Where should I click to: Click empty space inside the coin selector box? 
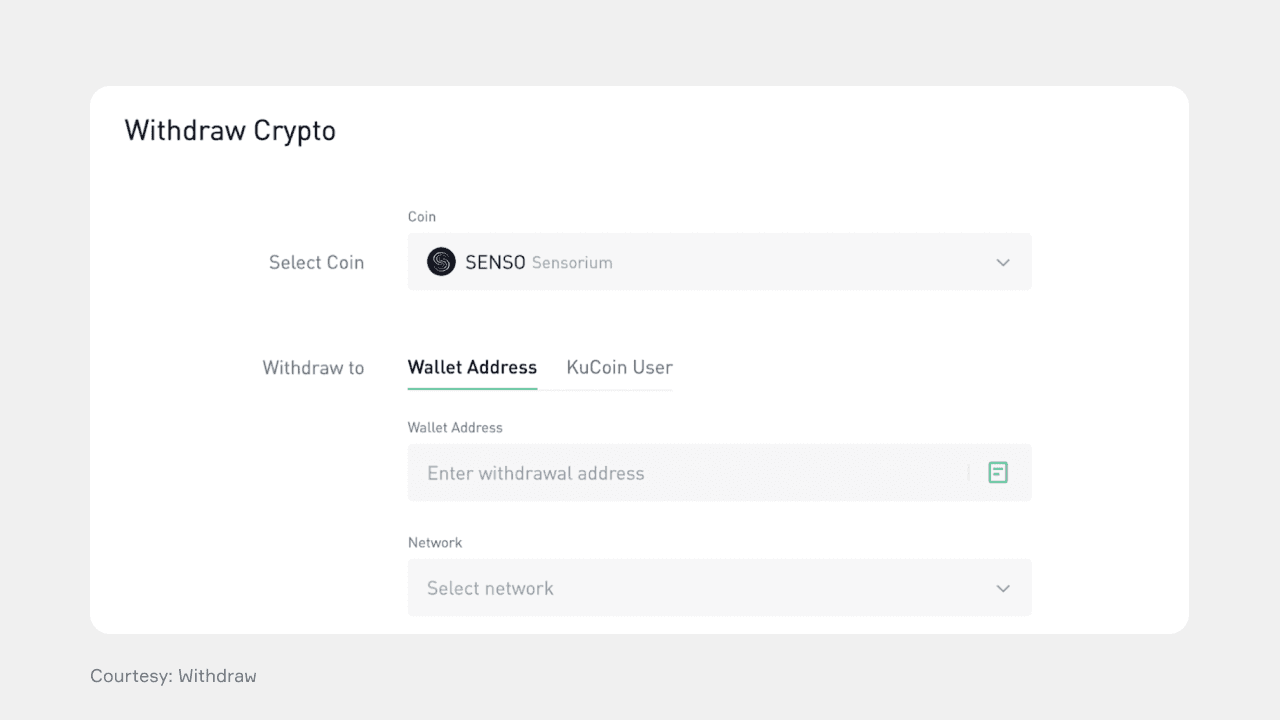pos(800,262)
